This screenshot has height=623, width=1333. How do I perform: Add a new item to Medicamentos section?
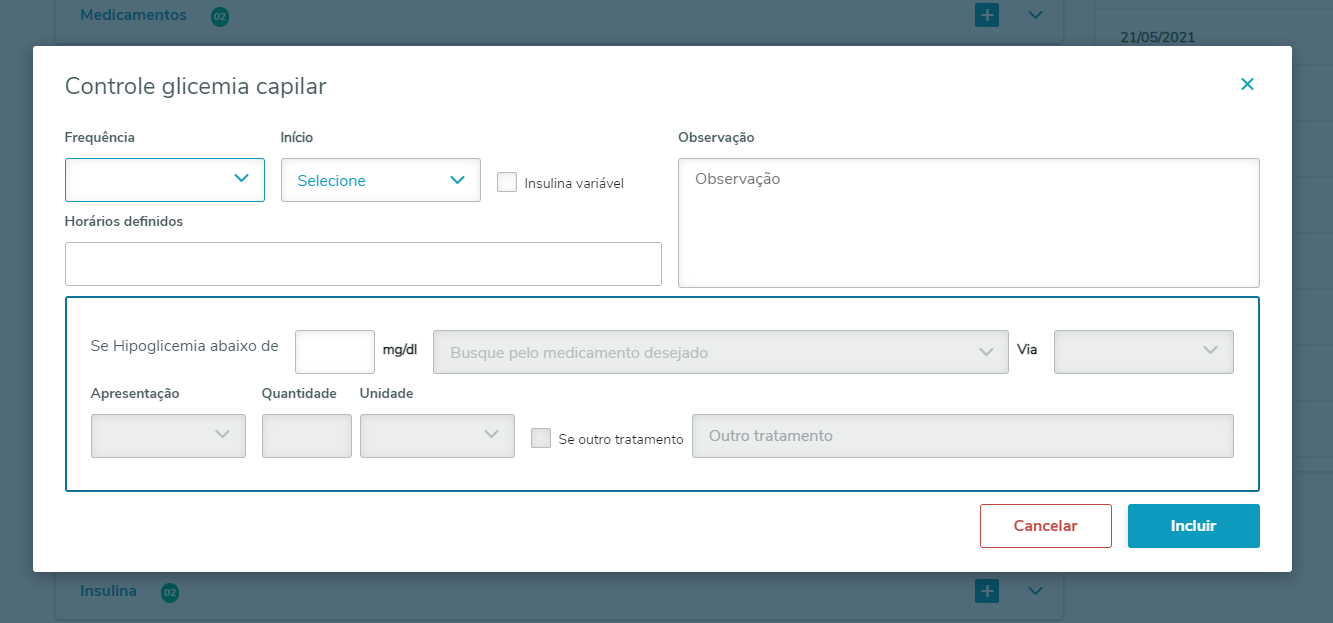(x=987, y=15)
